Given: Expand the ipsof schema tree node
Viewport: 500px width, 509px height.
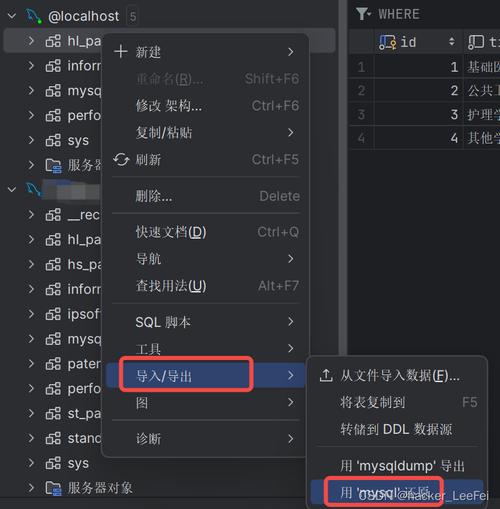Looking at the screenshot, I should (31, 314).
